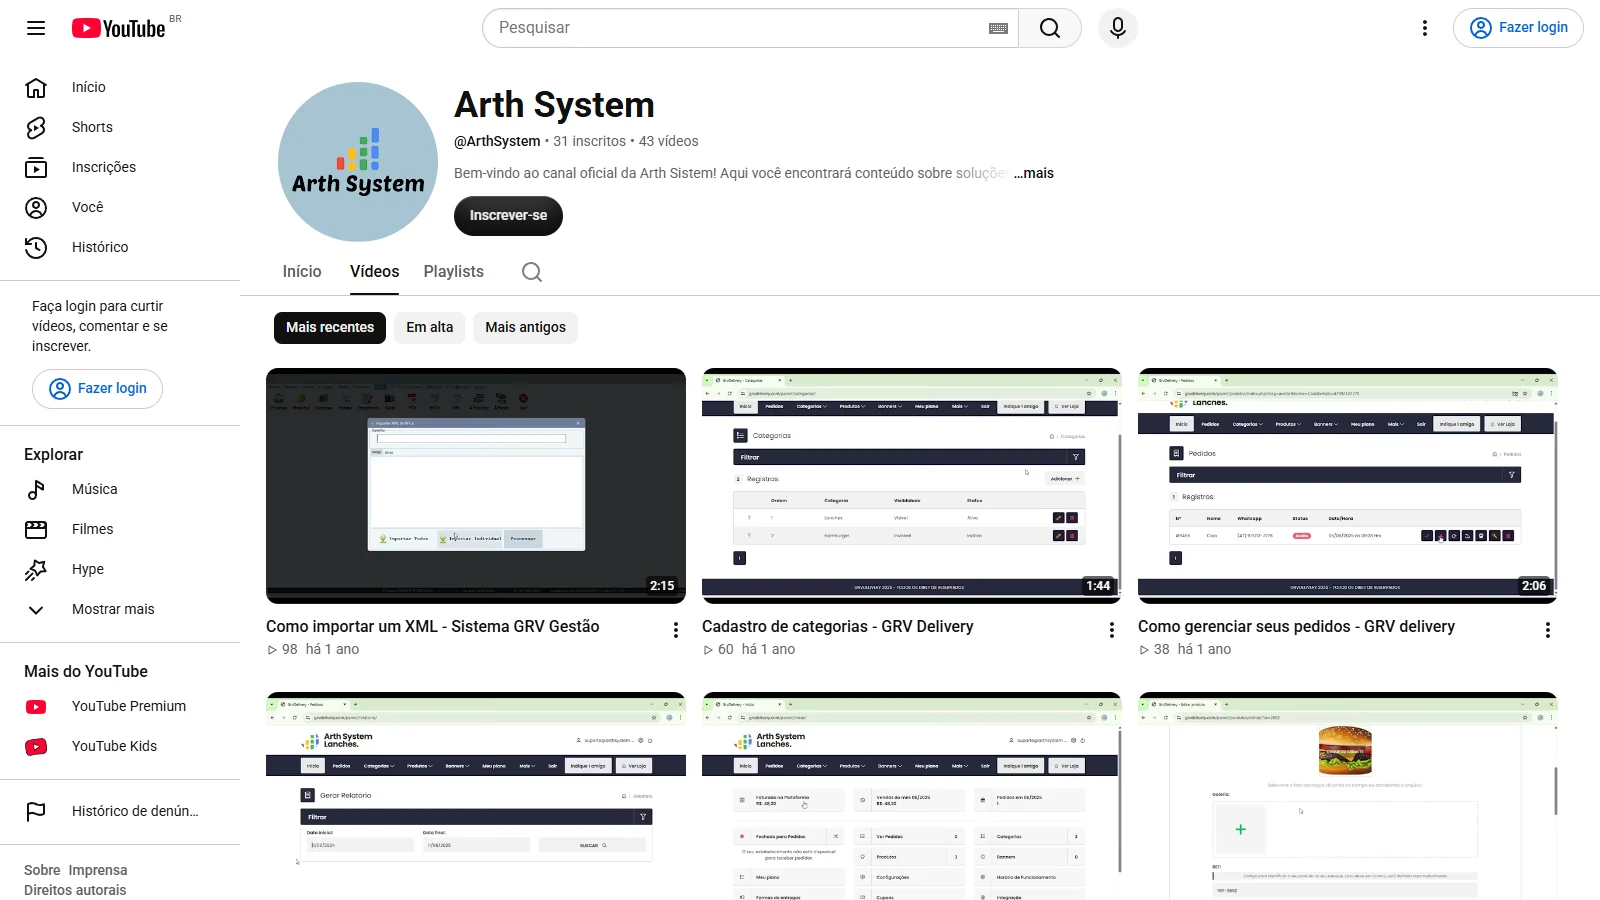Open Música under Explorar
This screenshot has height=900, width=1600.
click(x=120, y=489)
